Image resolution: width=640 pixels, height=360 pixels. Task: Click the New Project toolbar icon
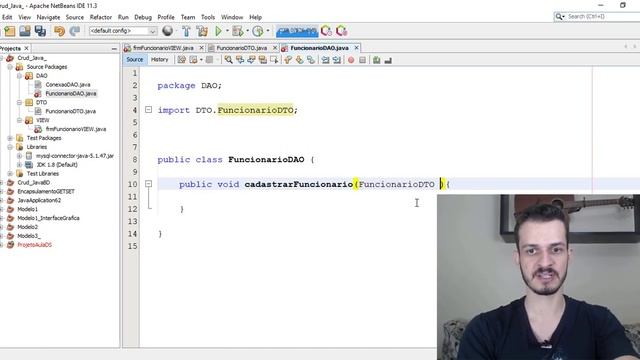coord(9,31)
